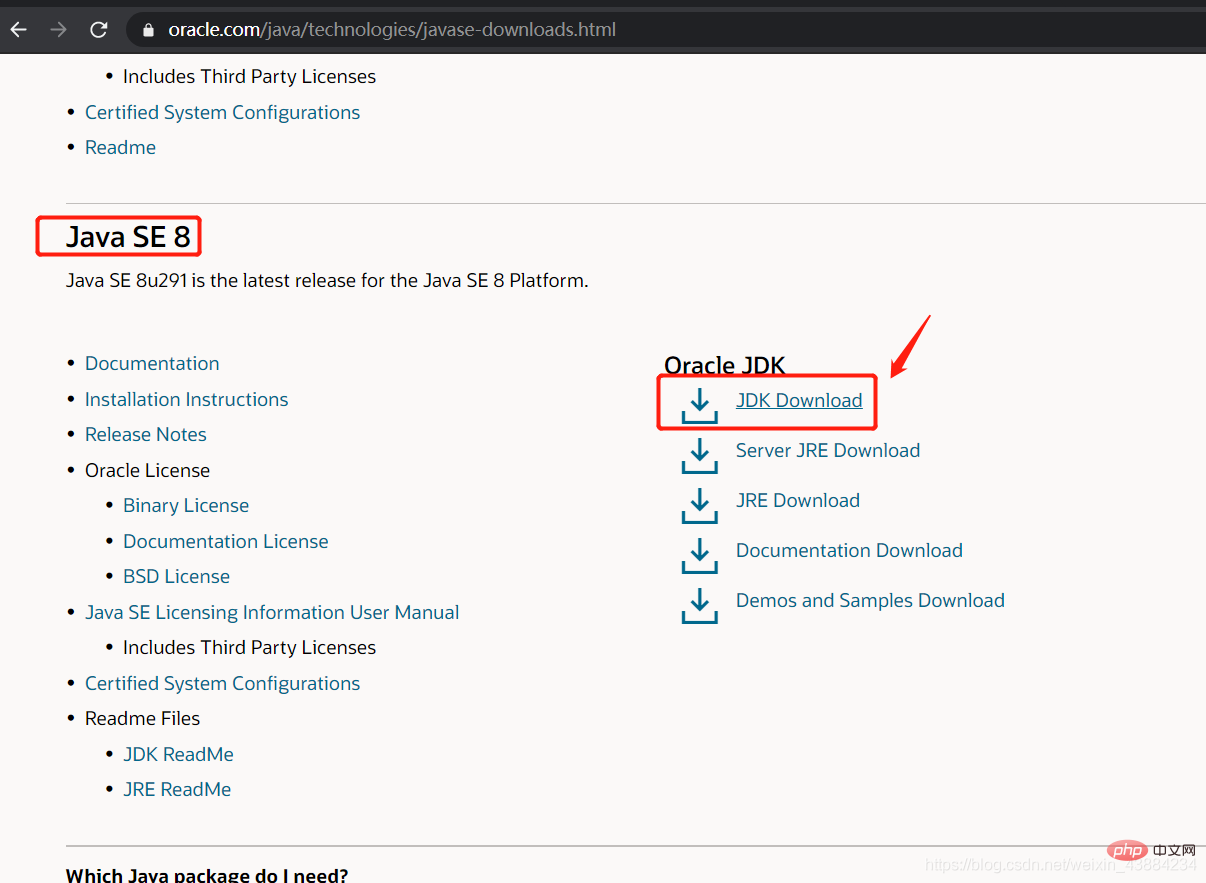The image size is (1206, 883).
Task: Click the Java SE 8 heading
Action: point(128,237)
